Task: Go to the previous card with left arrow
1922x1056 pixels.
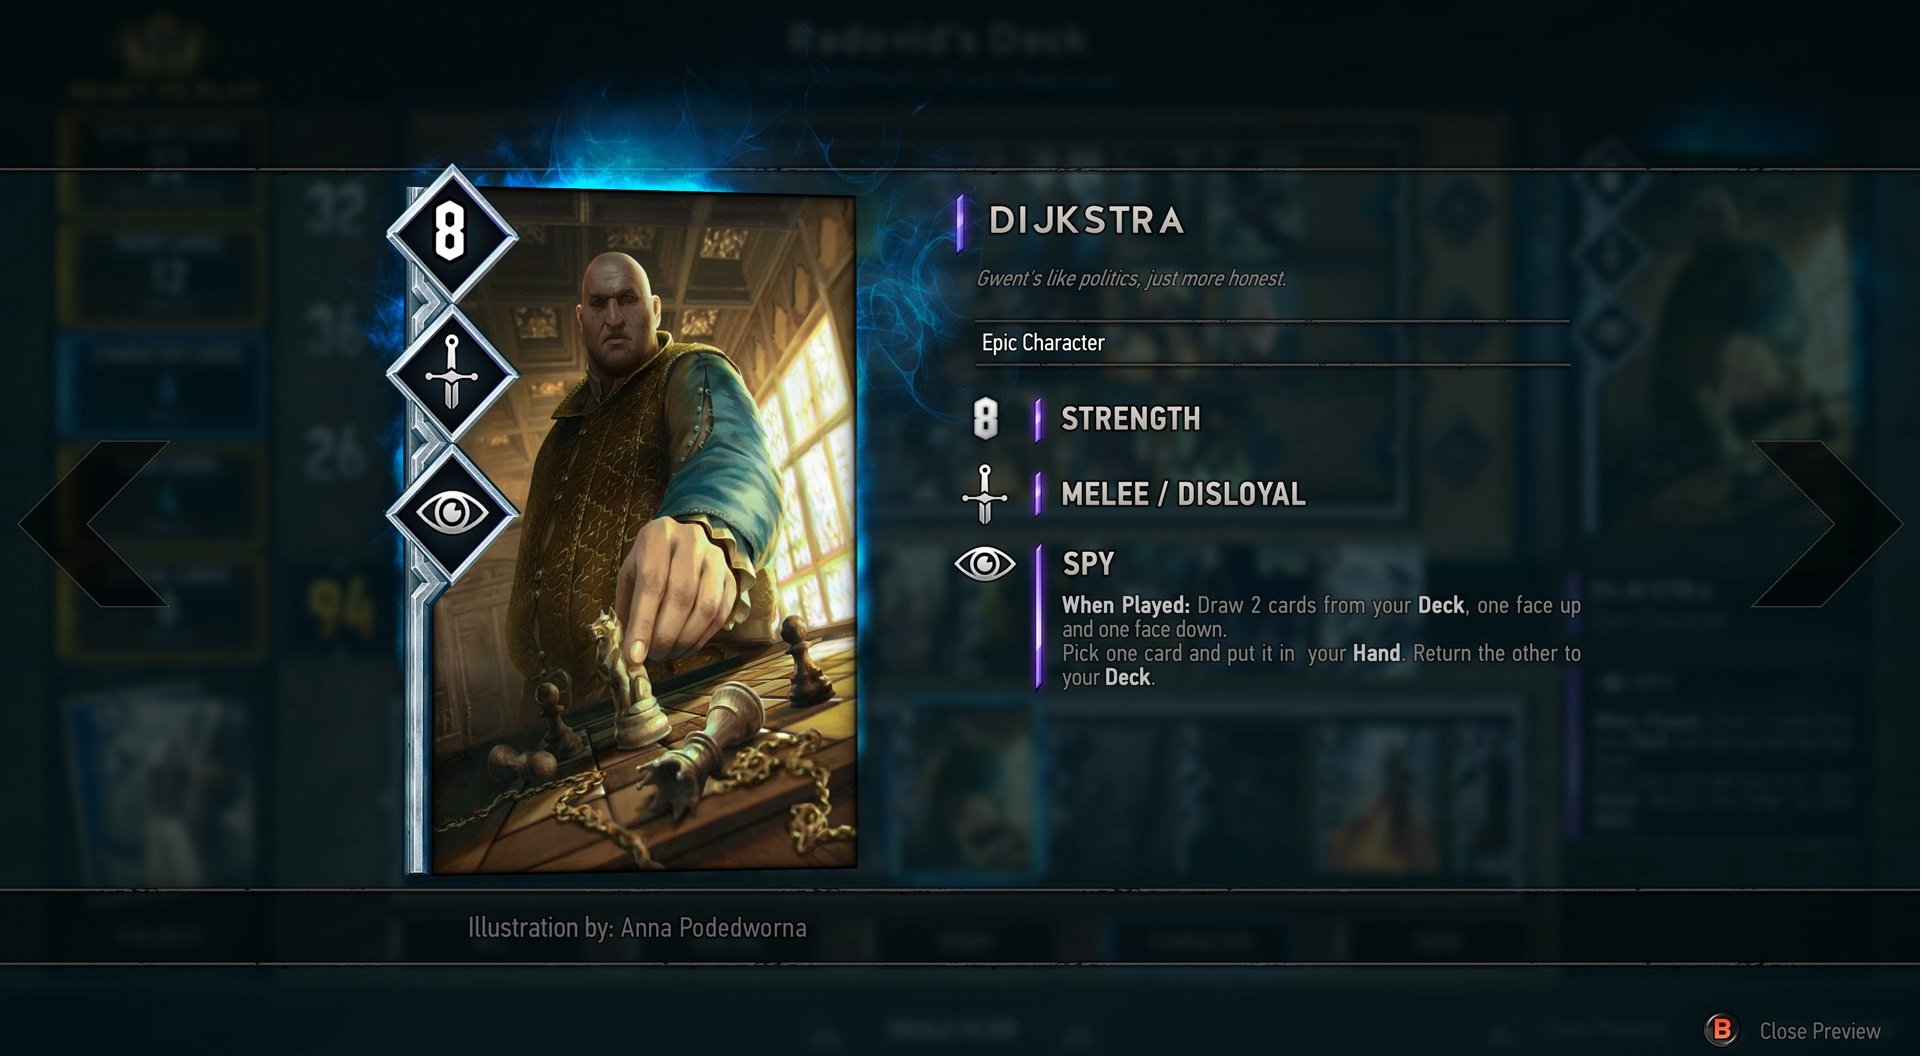Action: 95,523
